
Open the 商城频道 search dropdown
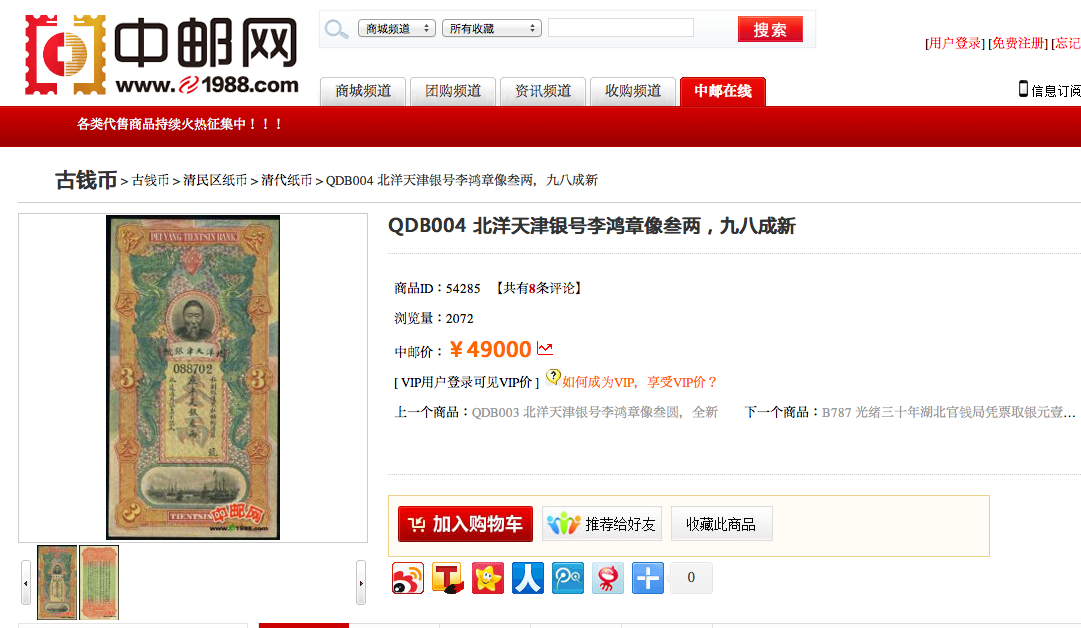click(x=397, y=28)
